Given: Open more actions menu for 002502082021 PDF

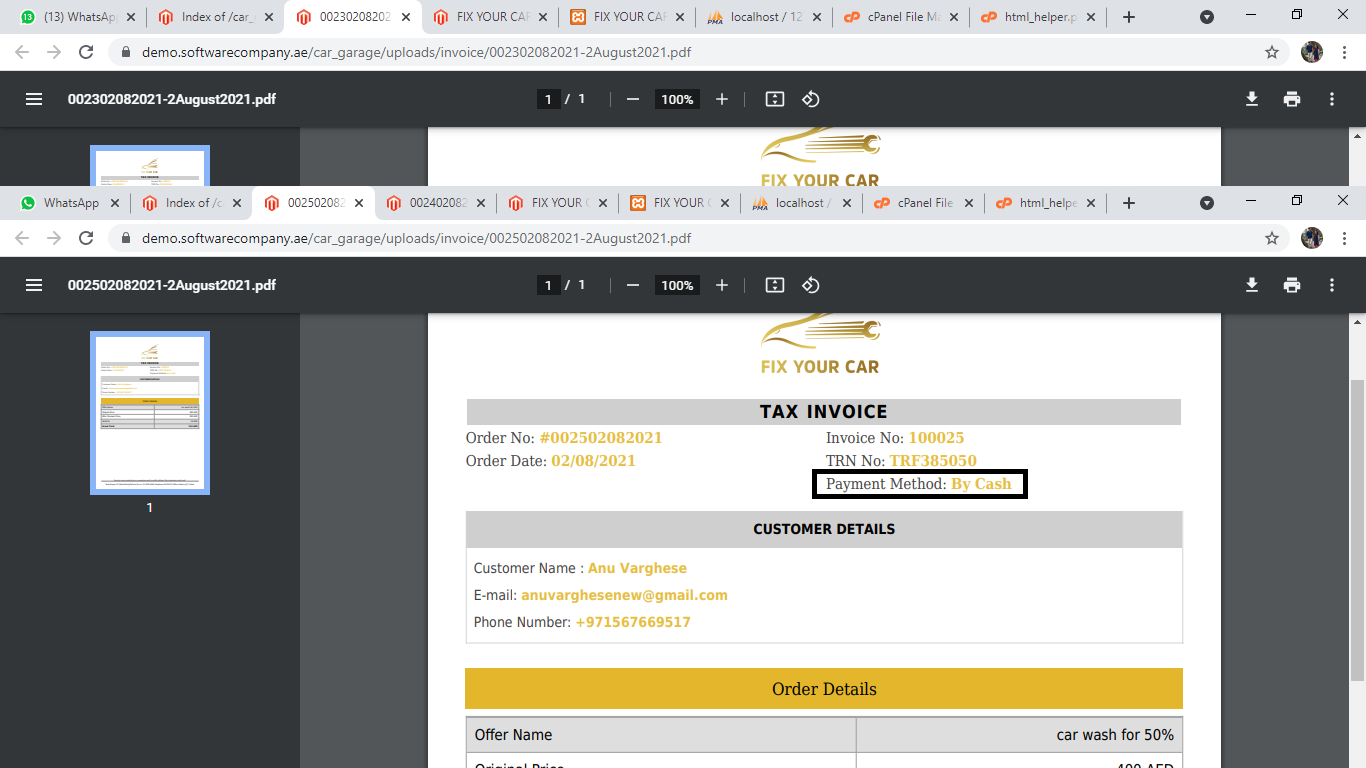Looking at the screenshot, I should 1331,285.
